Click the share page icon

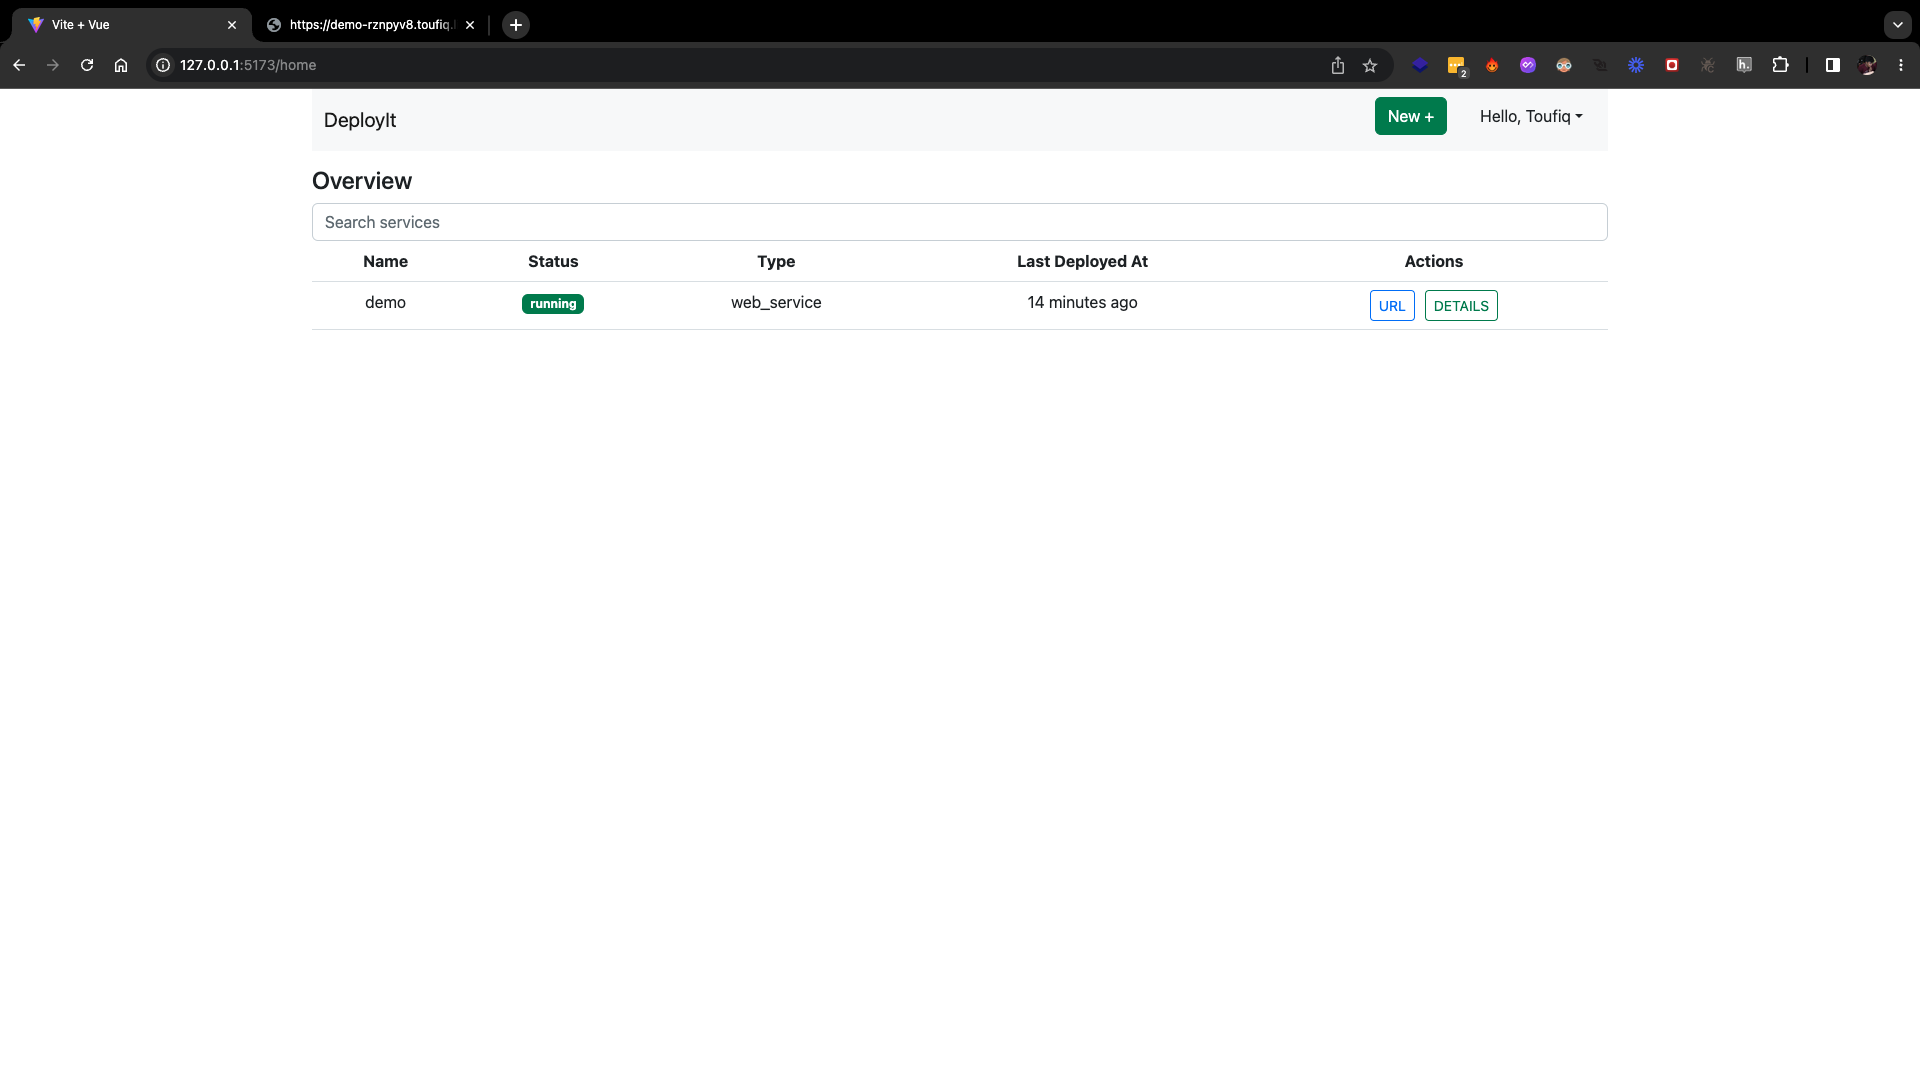click(1338, 65)
